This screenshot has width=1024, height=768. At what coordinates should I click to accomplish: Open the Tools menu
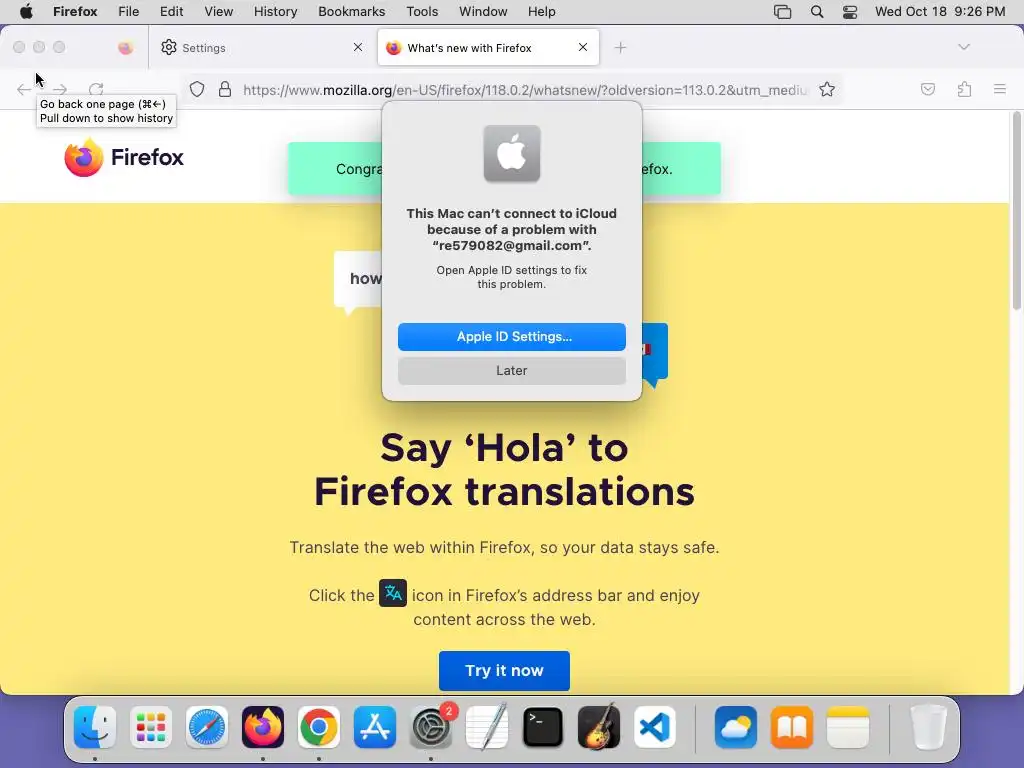(422, 12)
